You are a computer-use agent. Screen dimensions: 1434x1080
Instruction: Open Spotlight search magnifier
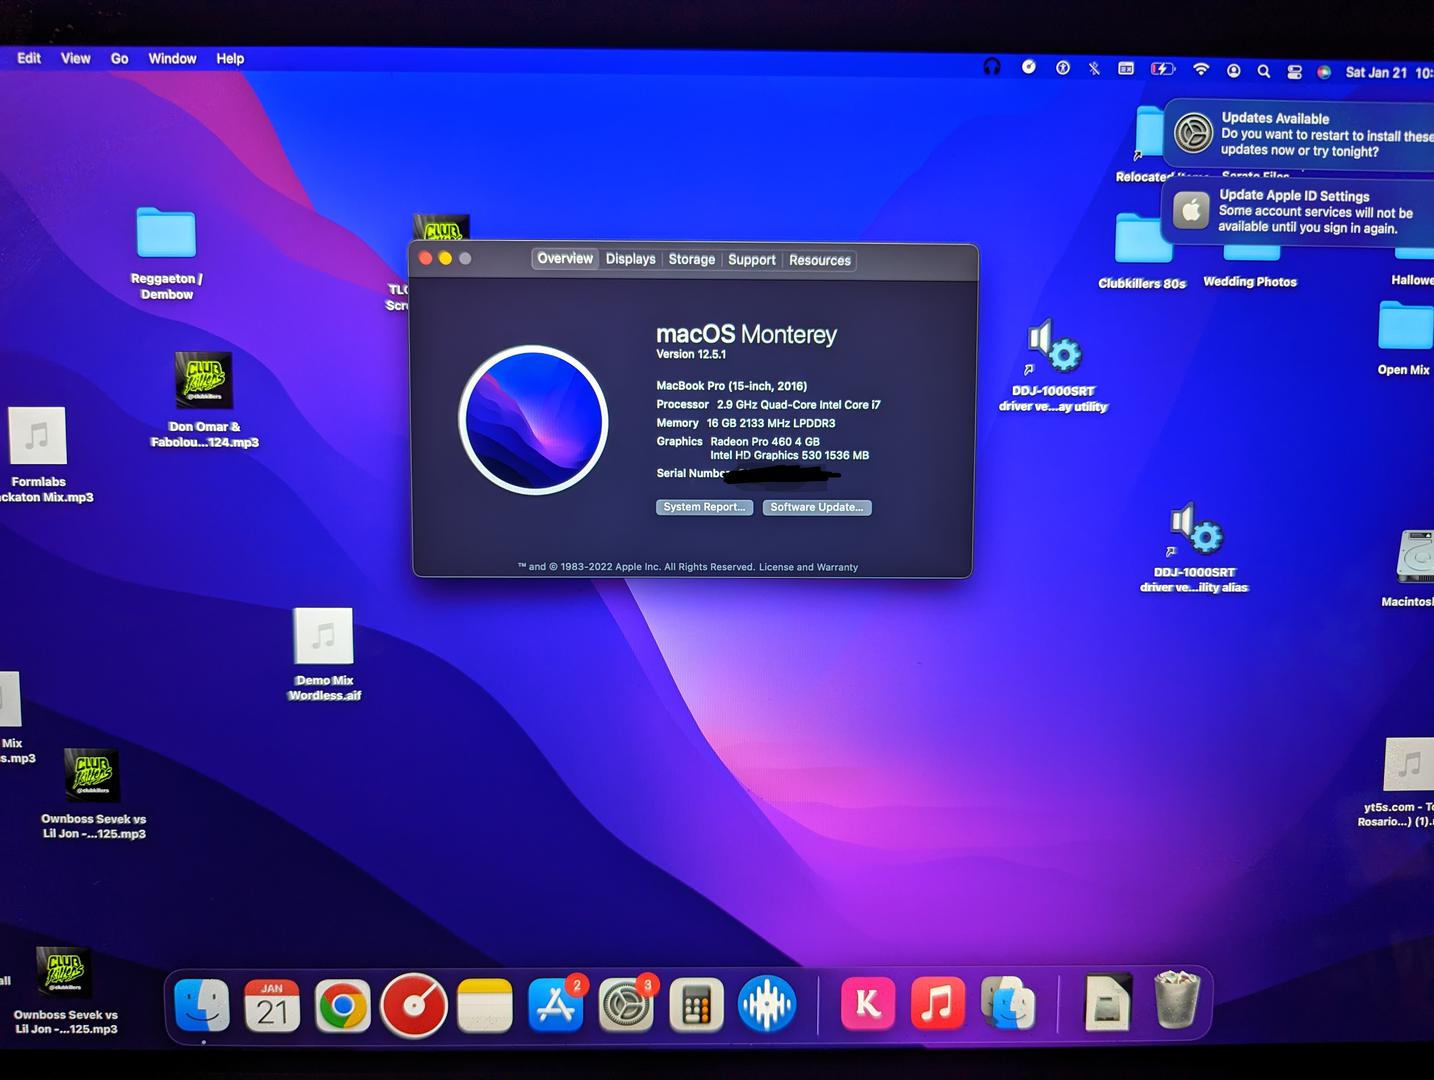[x=1264, y=71]
